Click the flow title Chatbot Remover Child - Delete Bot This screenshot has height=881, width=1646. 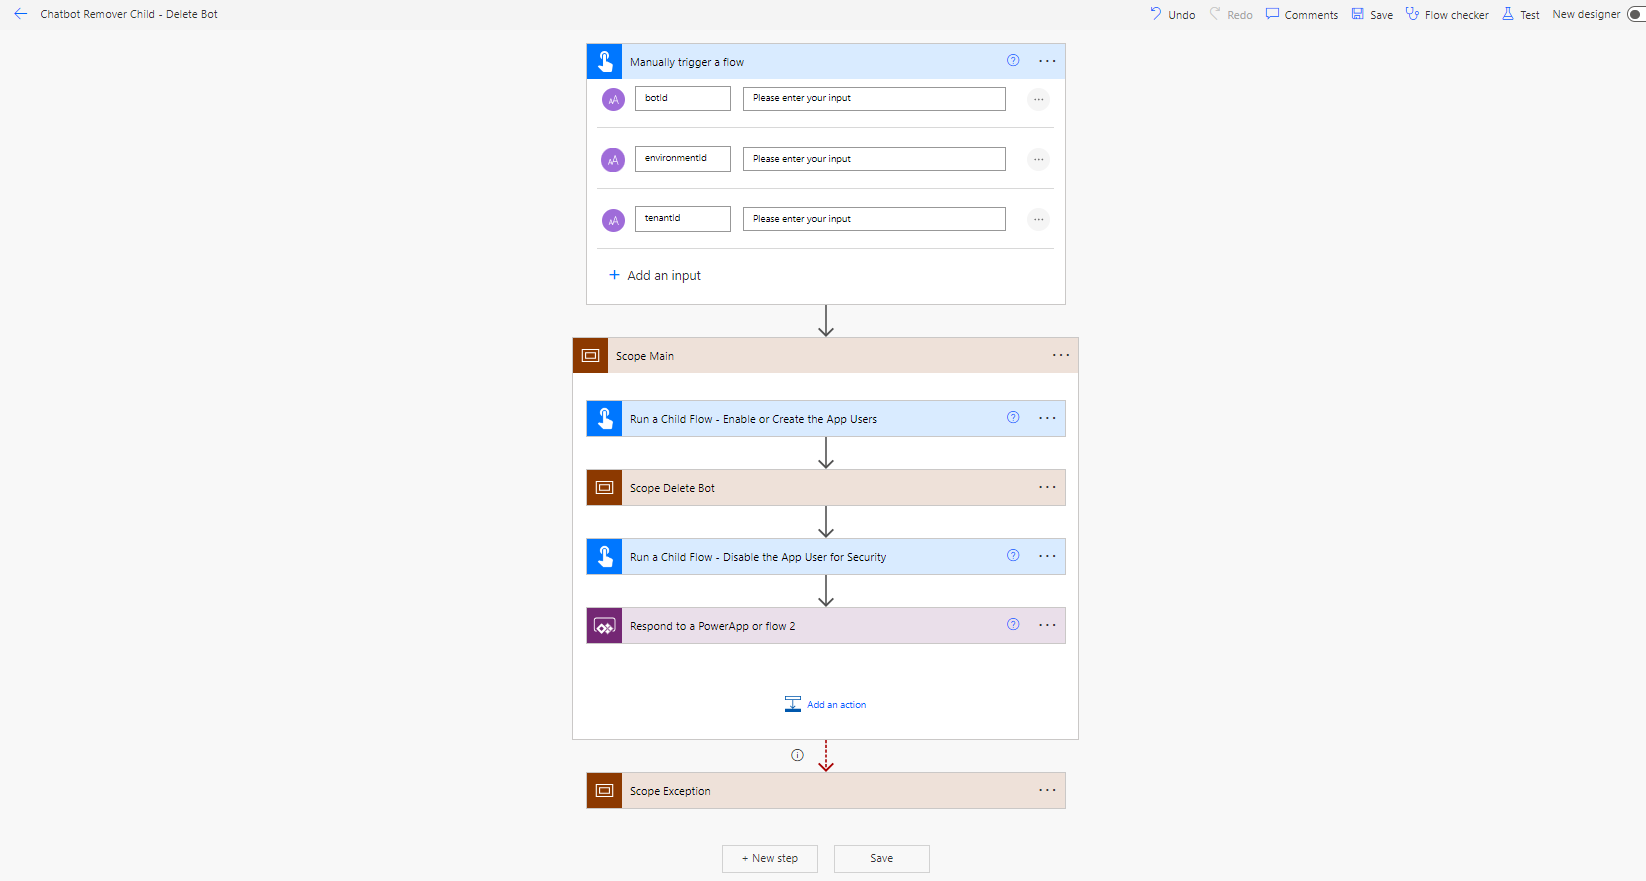(x=129, y=14)
